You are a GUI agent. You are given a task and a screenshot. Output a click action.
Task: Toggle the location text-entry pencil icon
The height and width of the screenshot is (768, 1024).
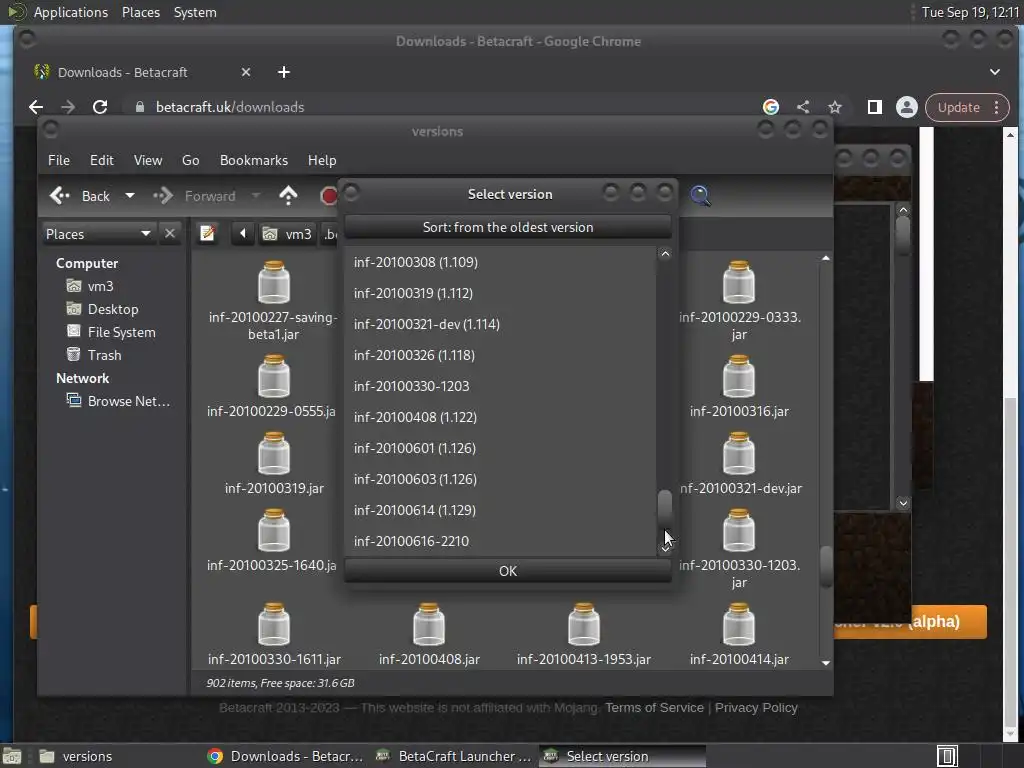(x=208, y=233)
